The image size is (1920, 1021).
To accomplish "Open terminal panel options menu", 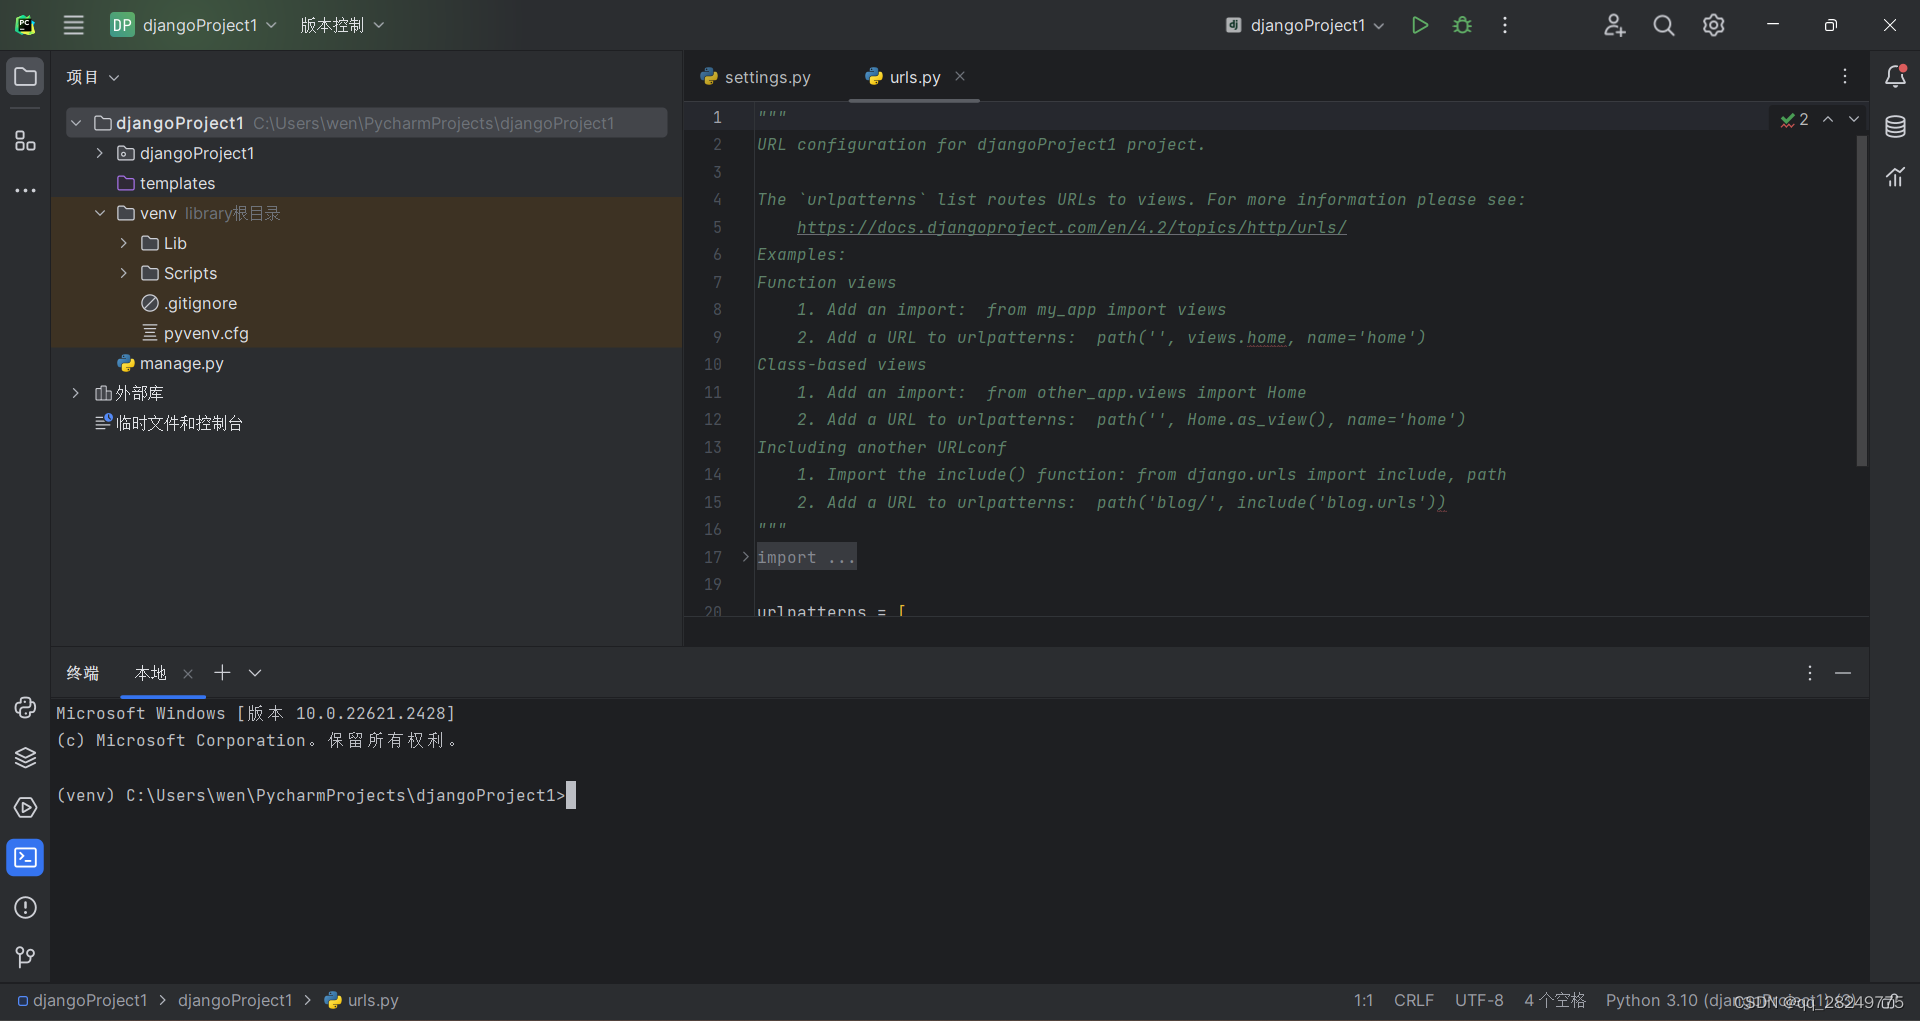I will (1809, 673).
